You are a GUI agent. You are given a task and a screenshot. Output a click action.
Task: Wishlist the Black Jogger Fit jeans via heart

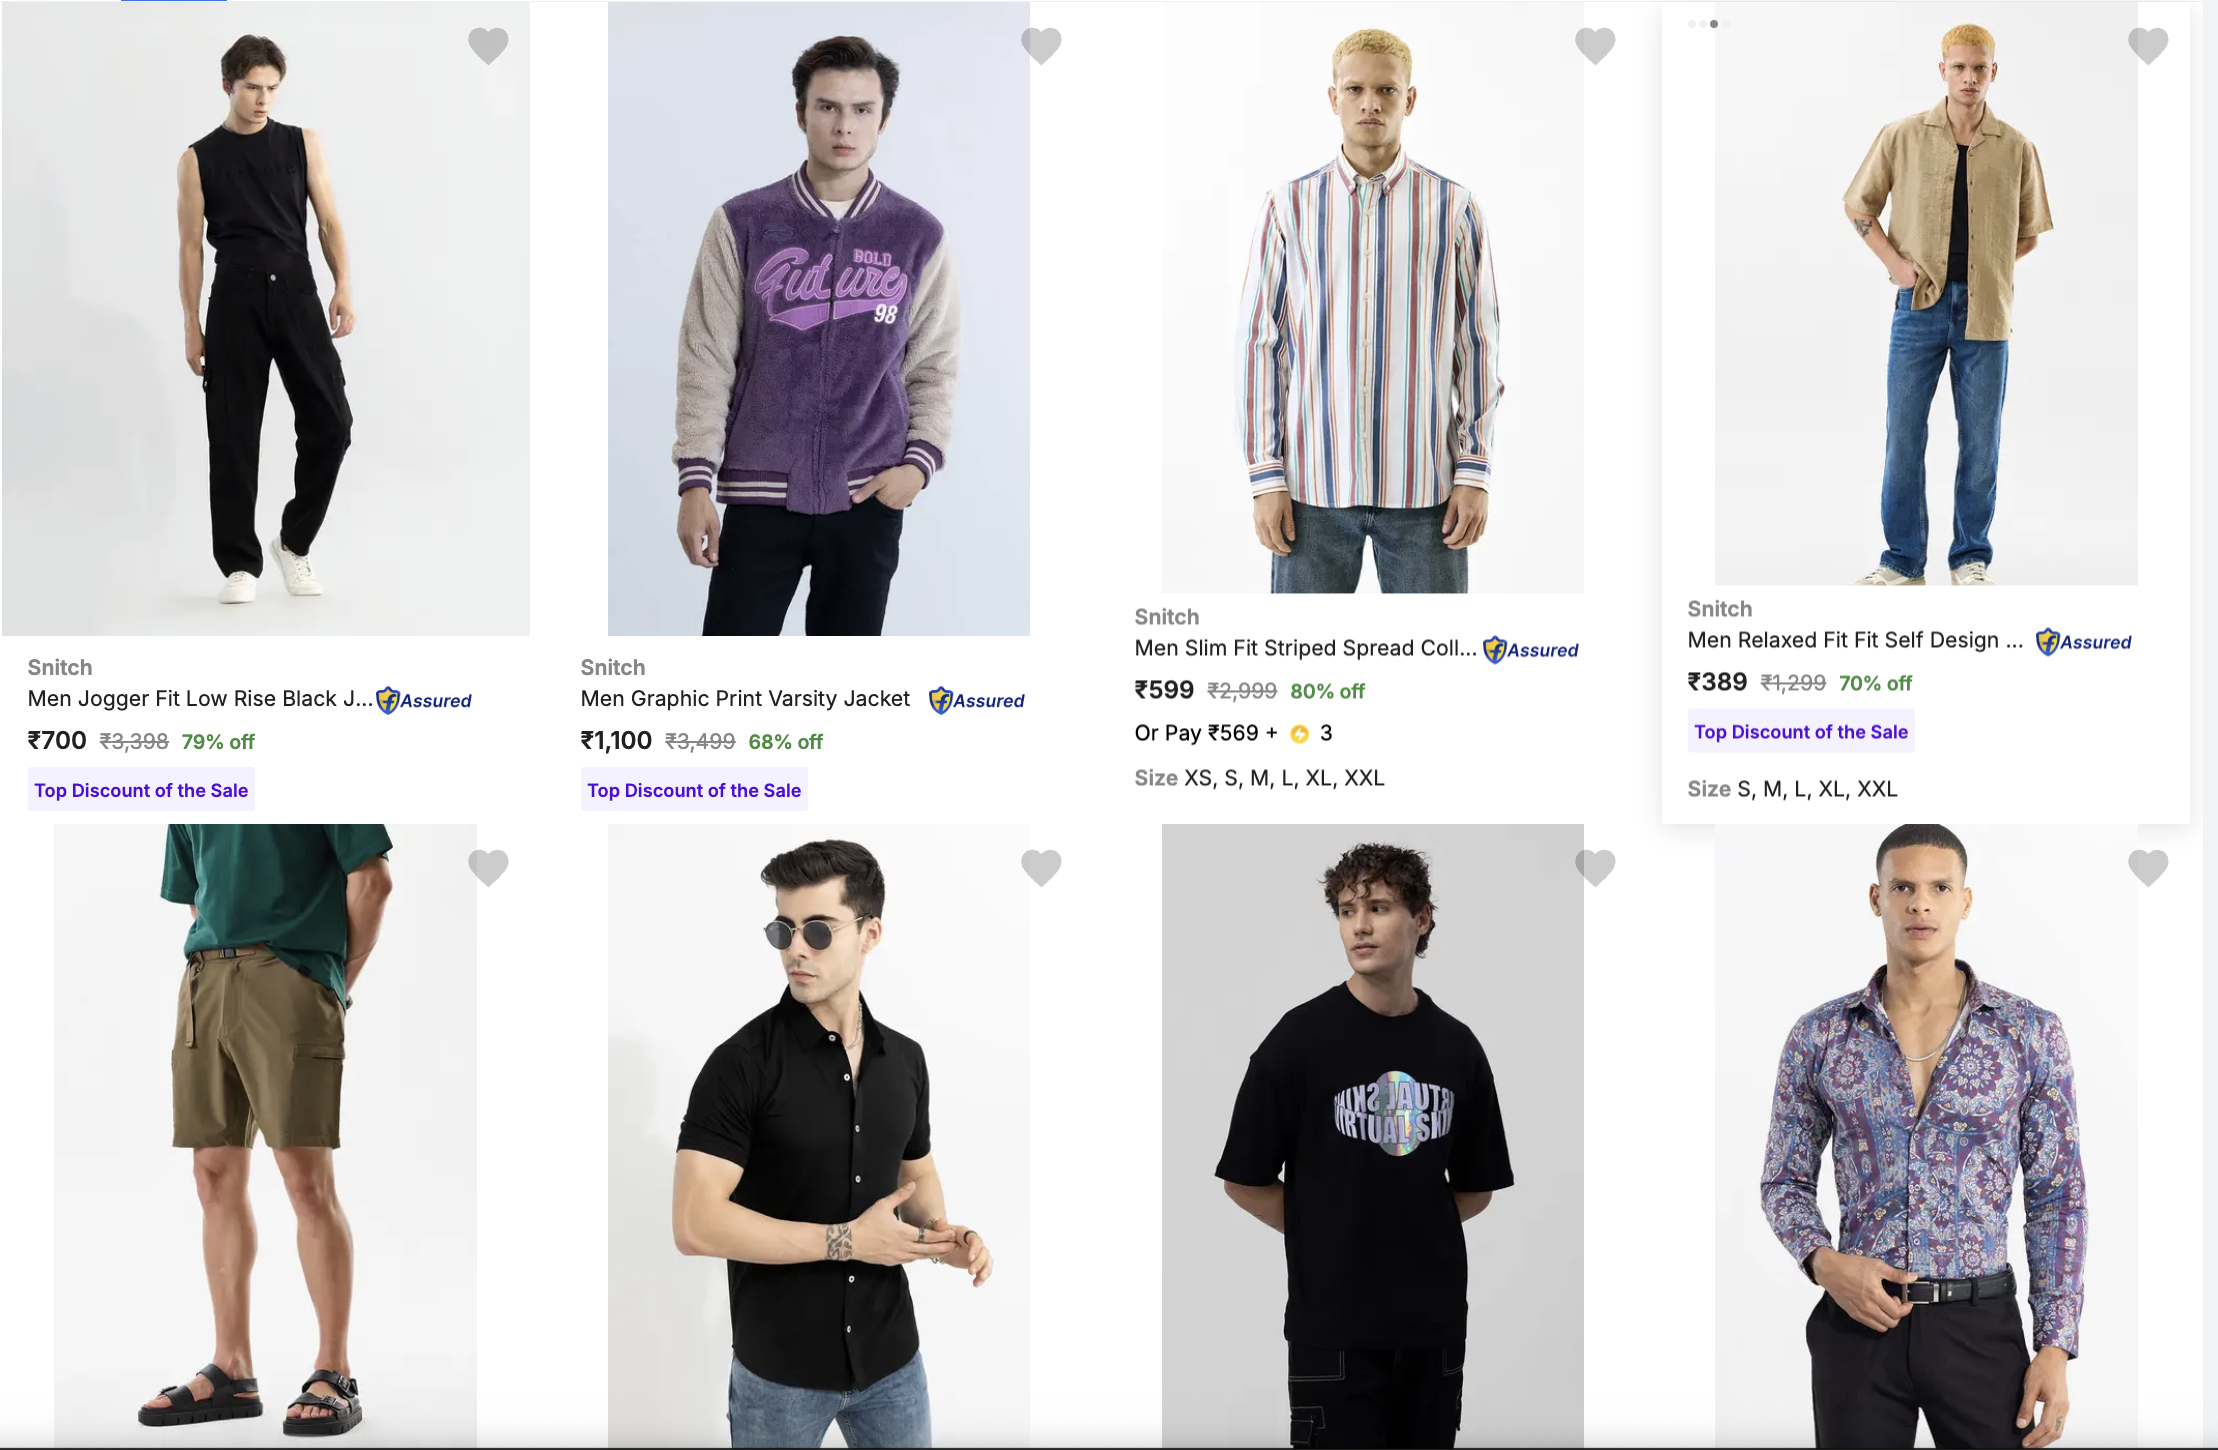488,45
